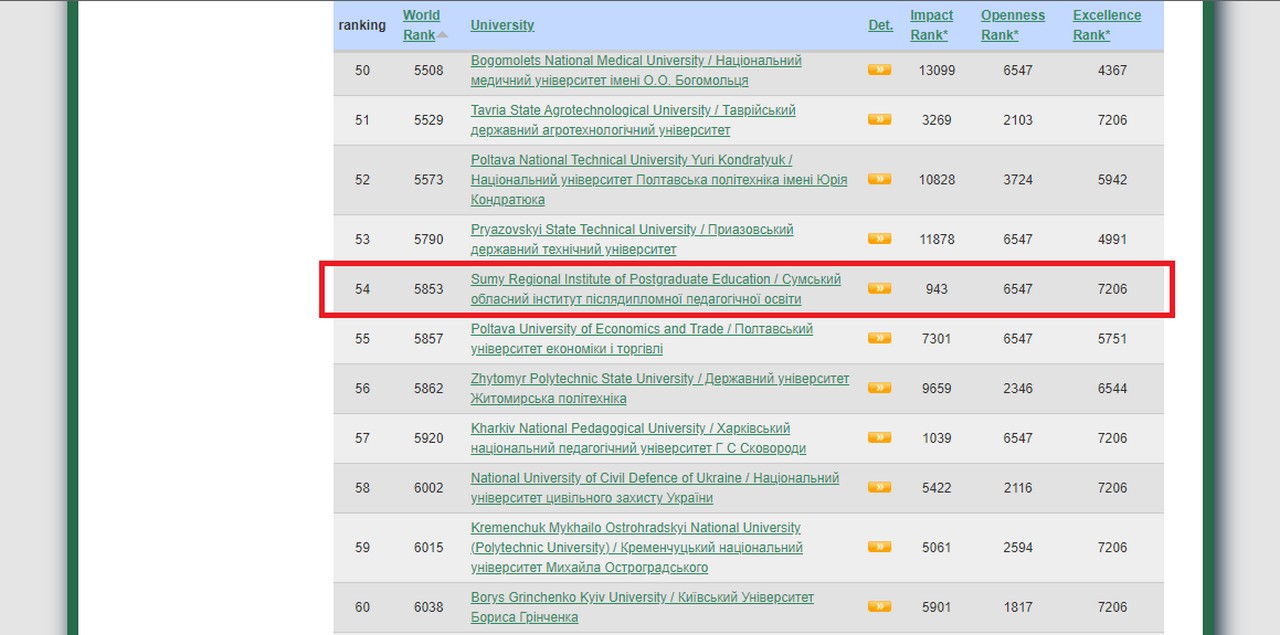1280x635 pixels.
Task: Open details icon for Poltava University of Economics
Action: click(879, 338)
